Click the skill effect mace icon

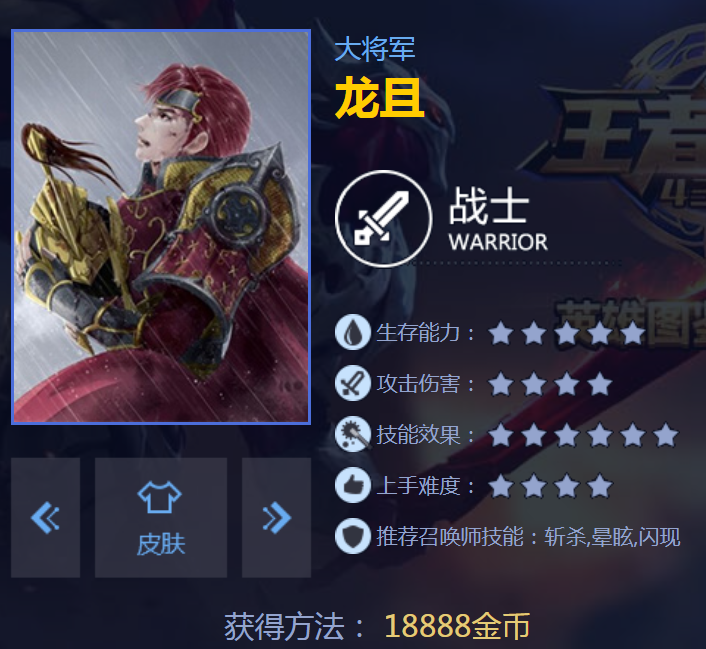[x=353, y=434]
